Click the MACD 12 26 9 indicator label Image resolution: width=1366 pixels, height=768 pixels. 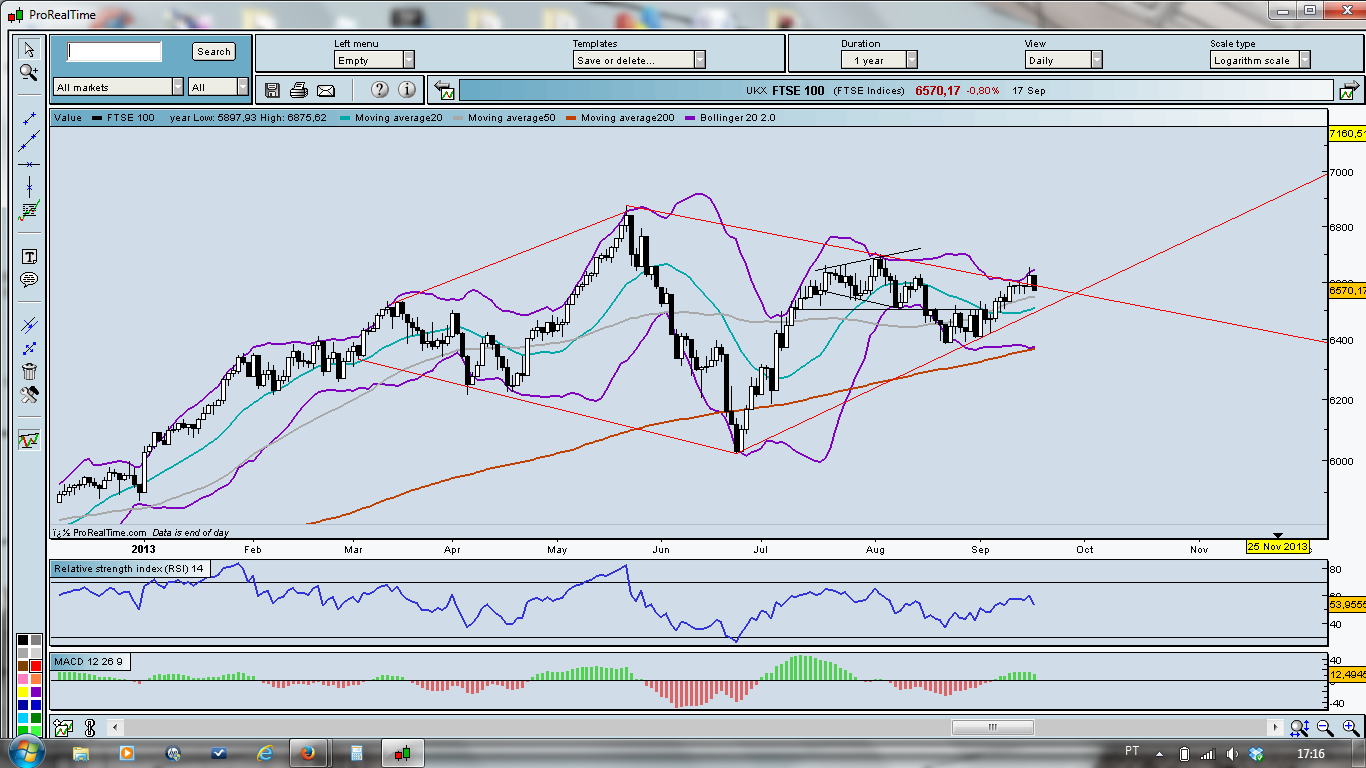[x=89, y=662]
